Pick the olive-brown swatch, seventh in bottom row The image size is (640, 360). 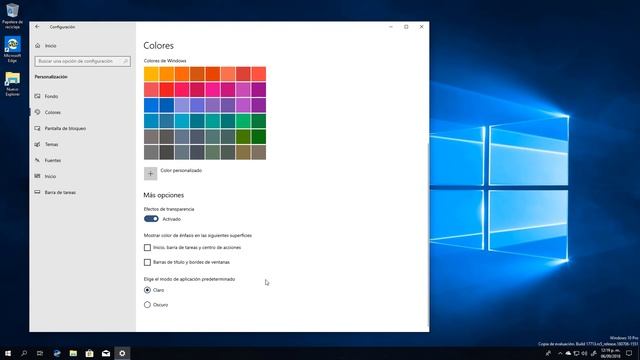(x=243, y=152)
